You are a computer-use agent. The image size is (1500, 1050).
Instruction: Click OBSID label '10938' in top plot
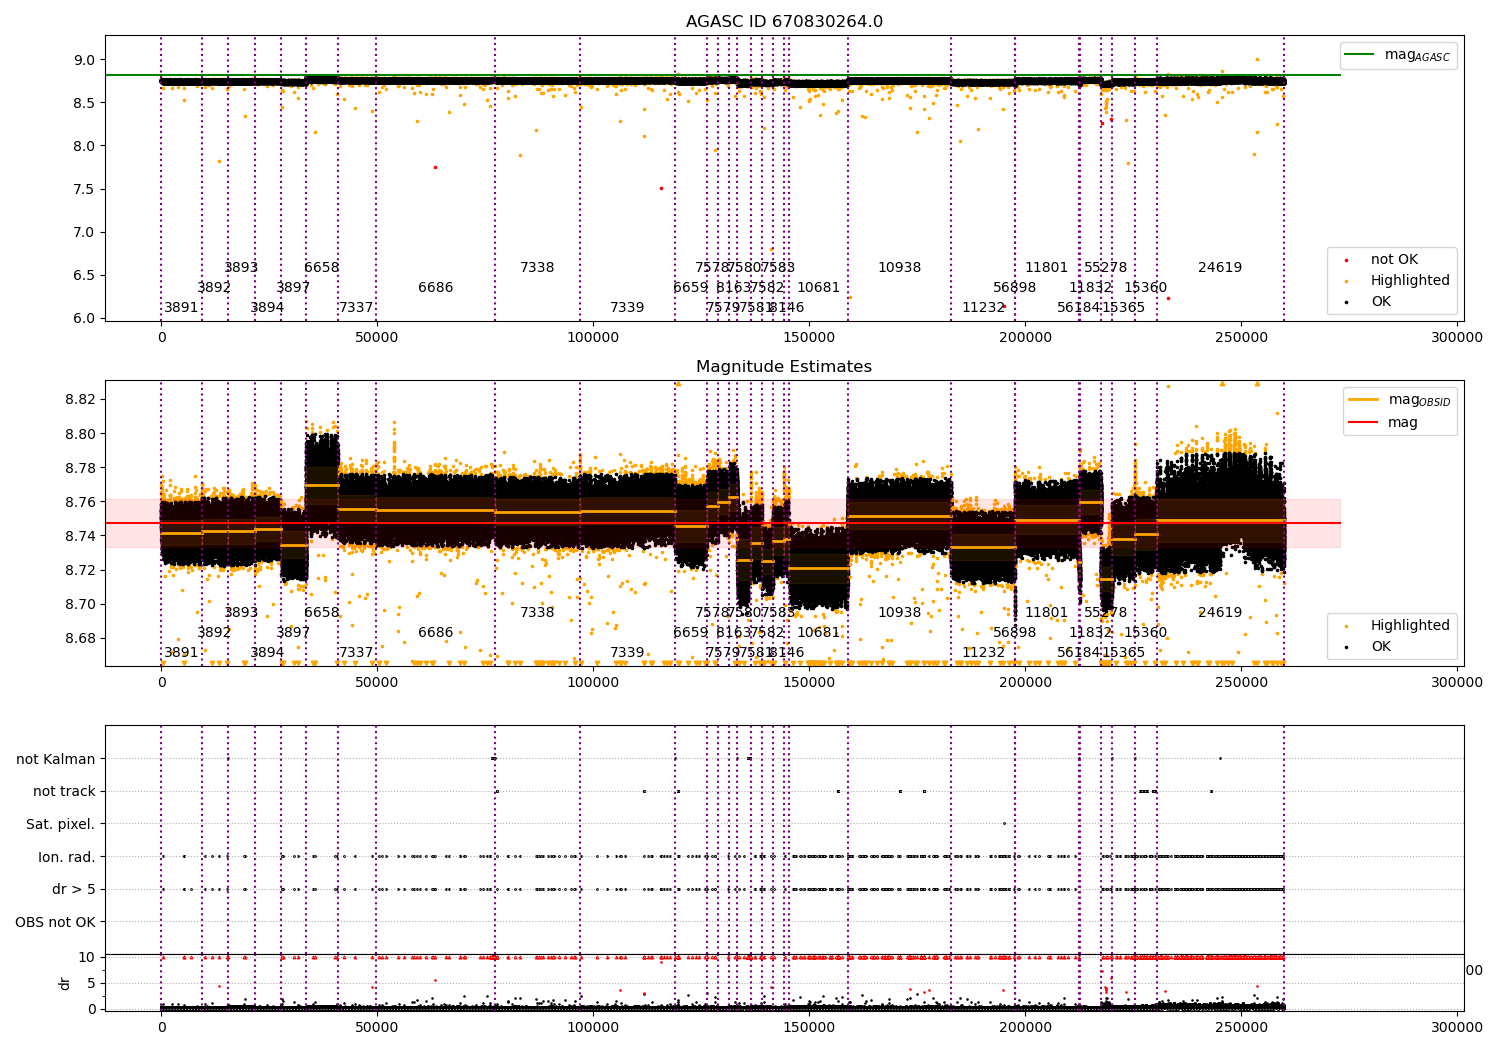point(900,267)
